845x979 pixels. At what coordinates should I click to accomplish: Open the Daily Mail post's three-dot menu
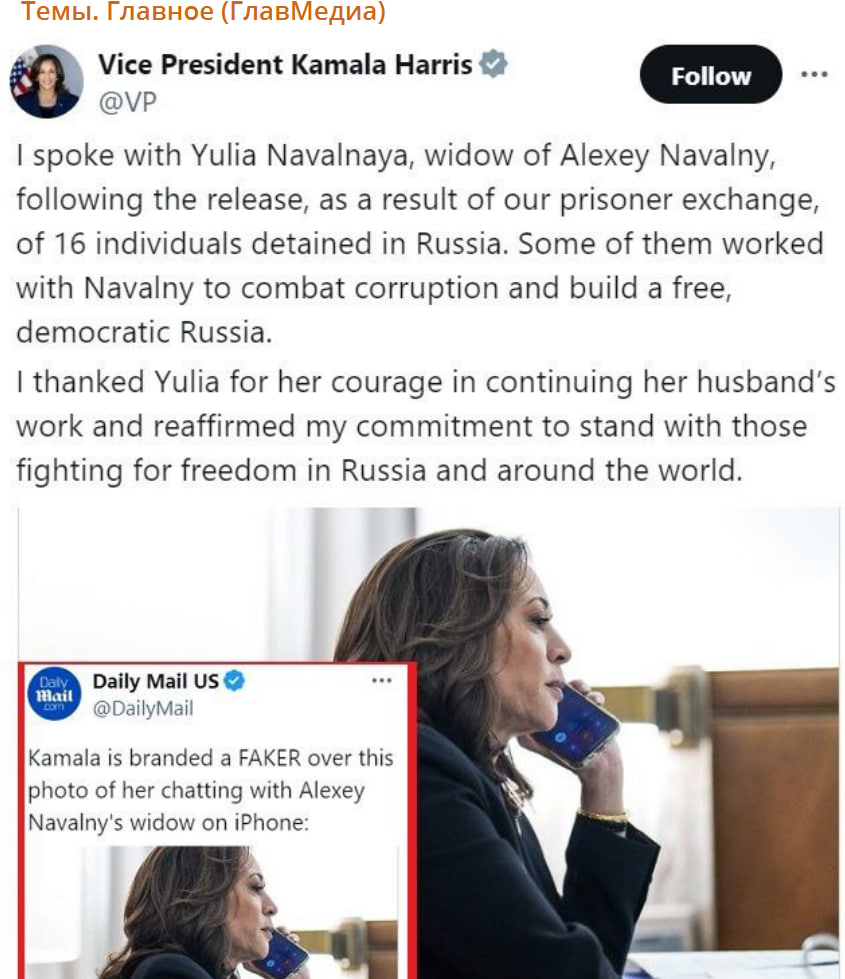(382, 681)
